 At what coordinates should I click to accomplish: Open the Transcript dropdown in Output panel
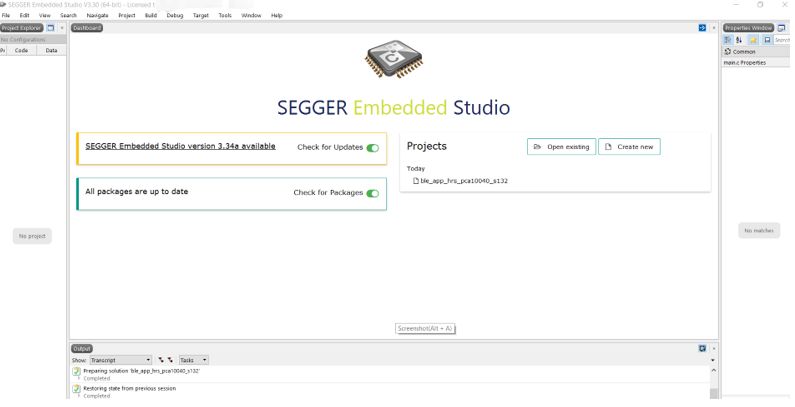(120, 359)
